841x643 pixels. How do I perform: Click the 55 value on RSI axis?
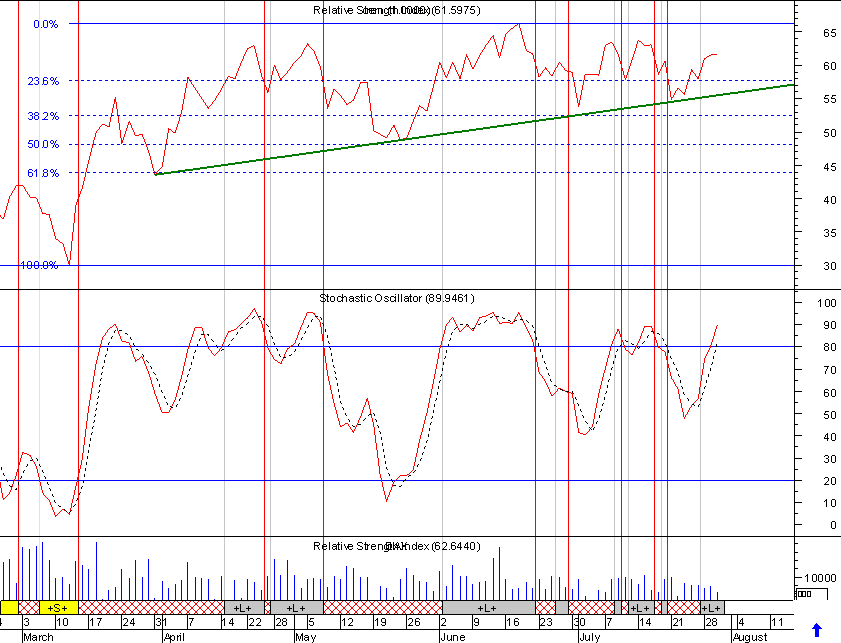point(830,99)
